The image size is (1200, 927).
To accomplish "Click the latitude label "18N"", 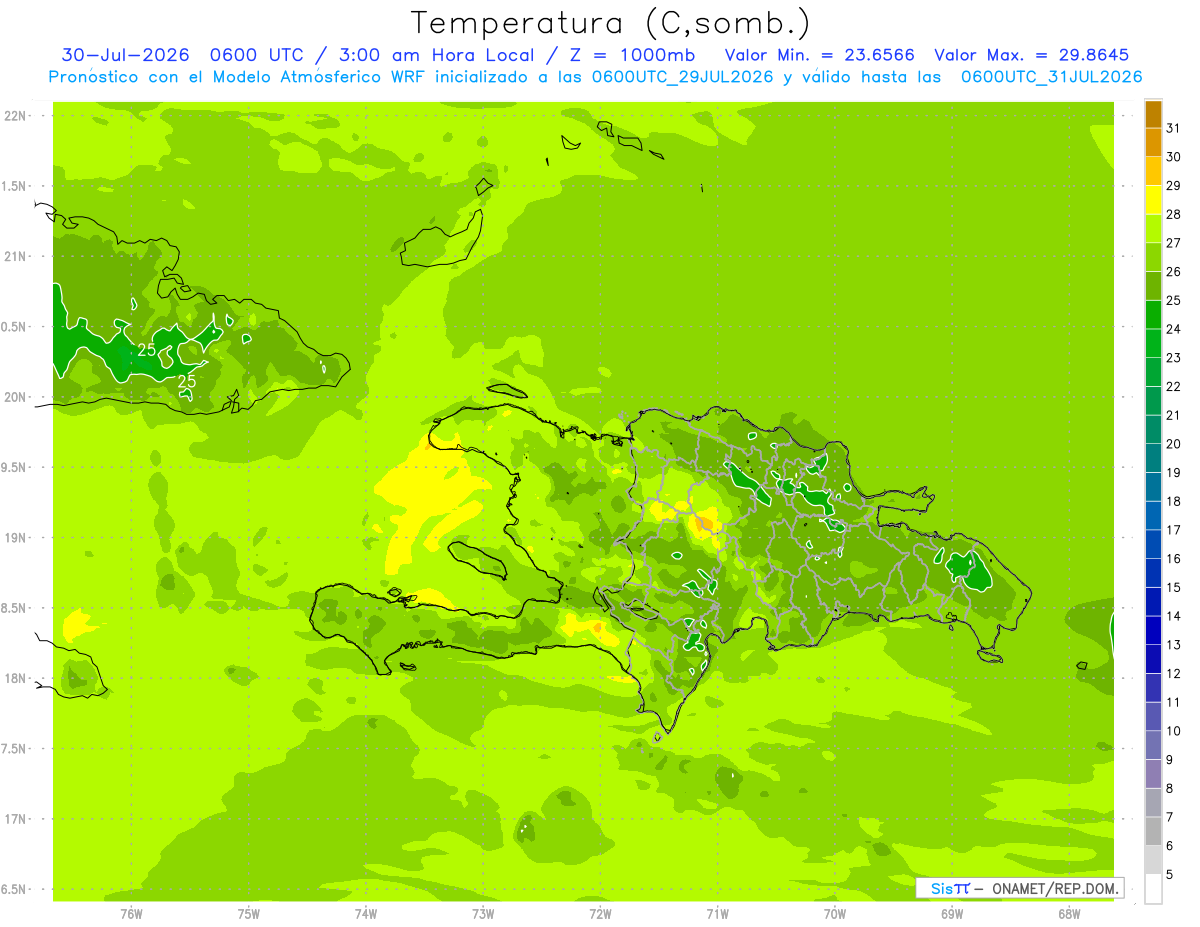I will [x=15, y=679].
